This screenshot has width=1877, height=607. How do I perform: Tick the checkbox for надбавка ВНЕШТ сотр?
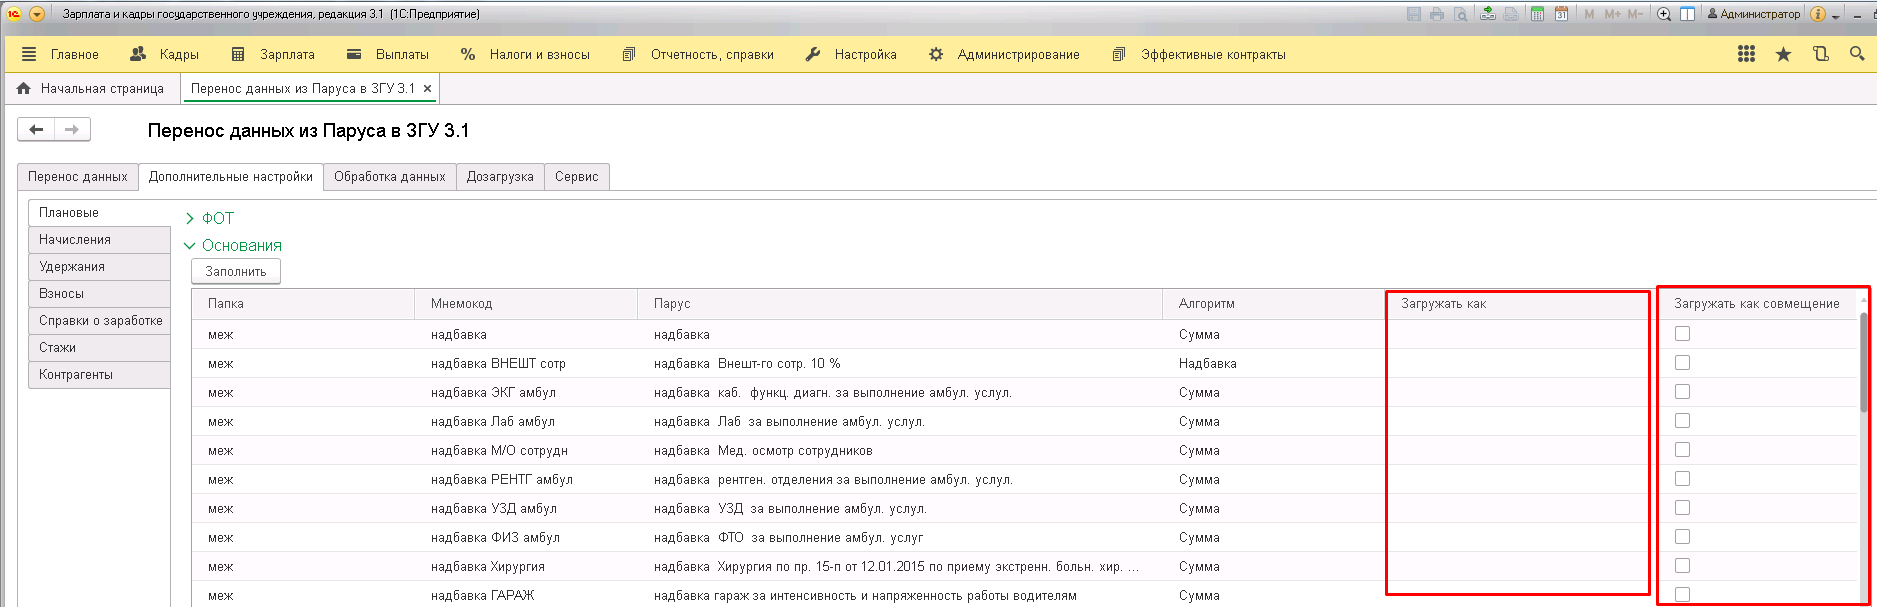(1682, 363)
